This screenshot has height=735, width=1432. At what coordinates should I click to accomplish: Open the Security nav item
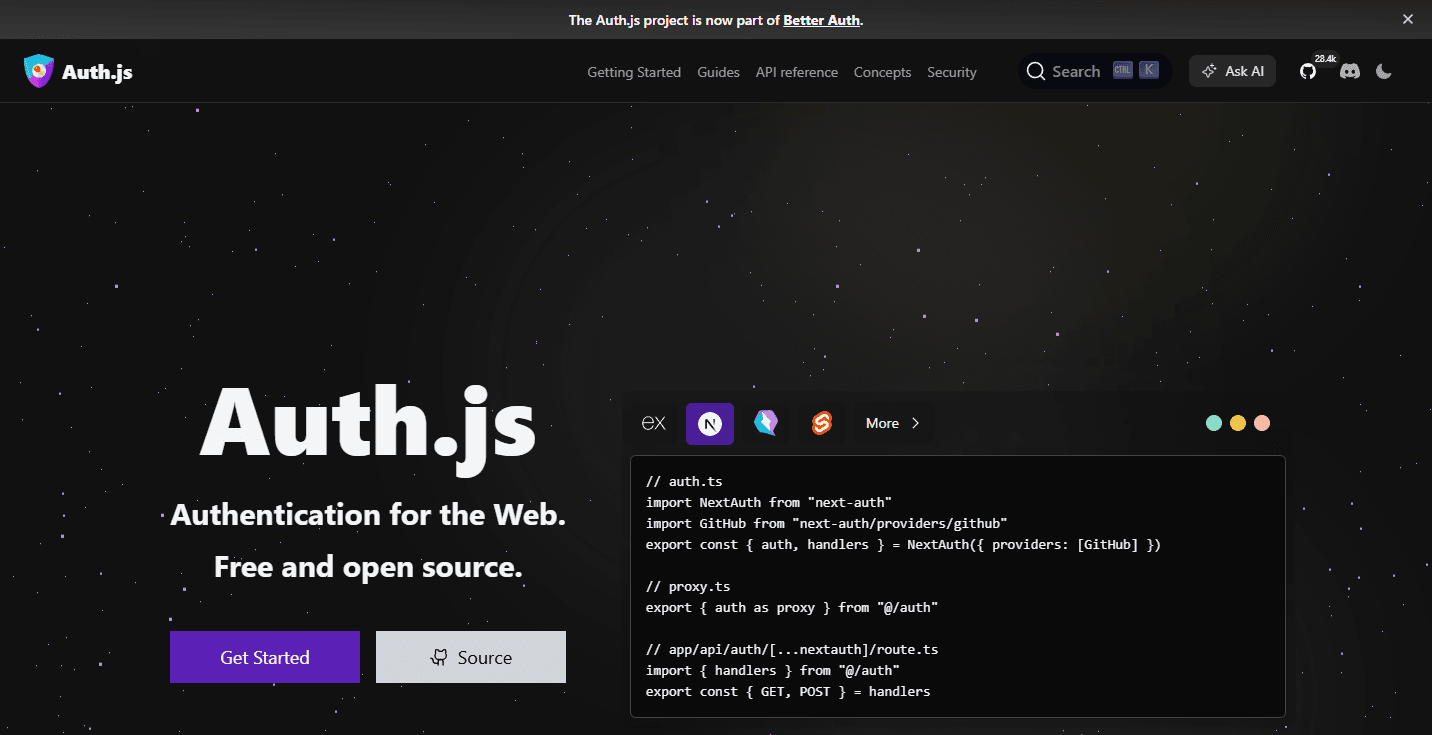point(952,72)
